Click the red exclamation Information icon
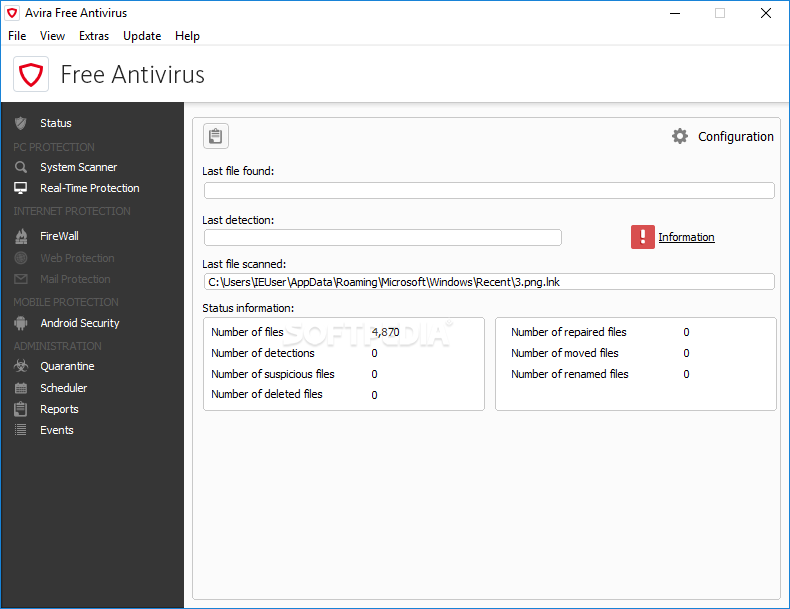The image size is (790, 609). tap(642, 237)
